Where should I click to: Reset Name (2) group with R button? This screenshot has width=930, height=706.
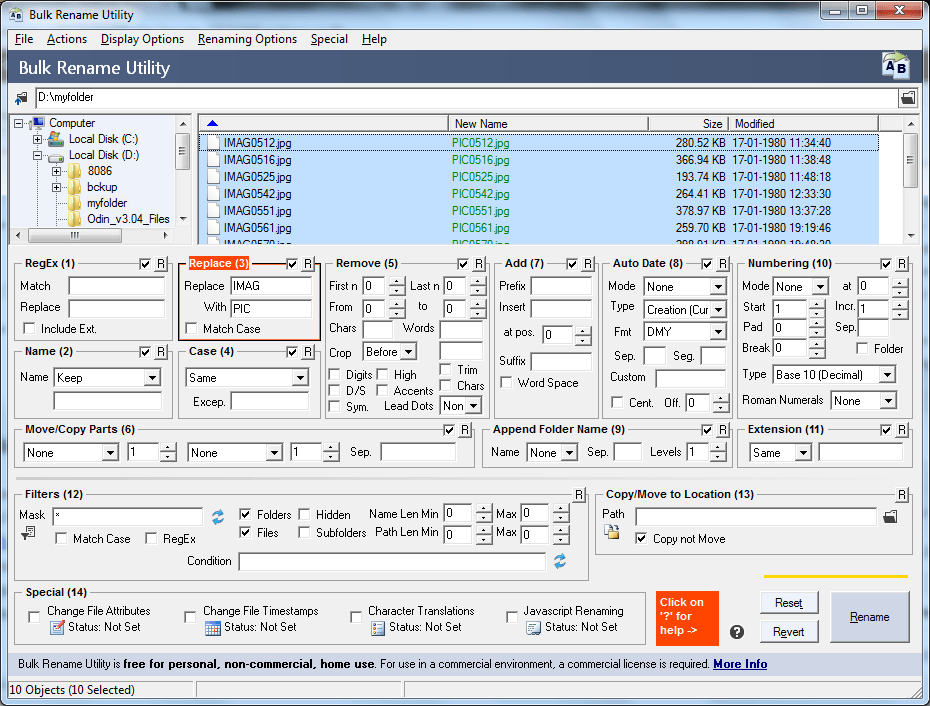tap(161, 352)
